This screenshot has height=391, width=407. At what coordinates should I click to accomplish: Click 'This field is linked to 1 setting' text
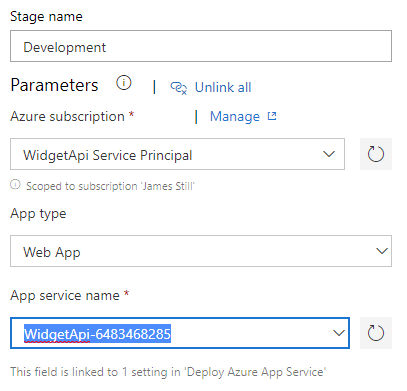168,372
